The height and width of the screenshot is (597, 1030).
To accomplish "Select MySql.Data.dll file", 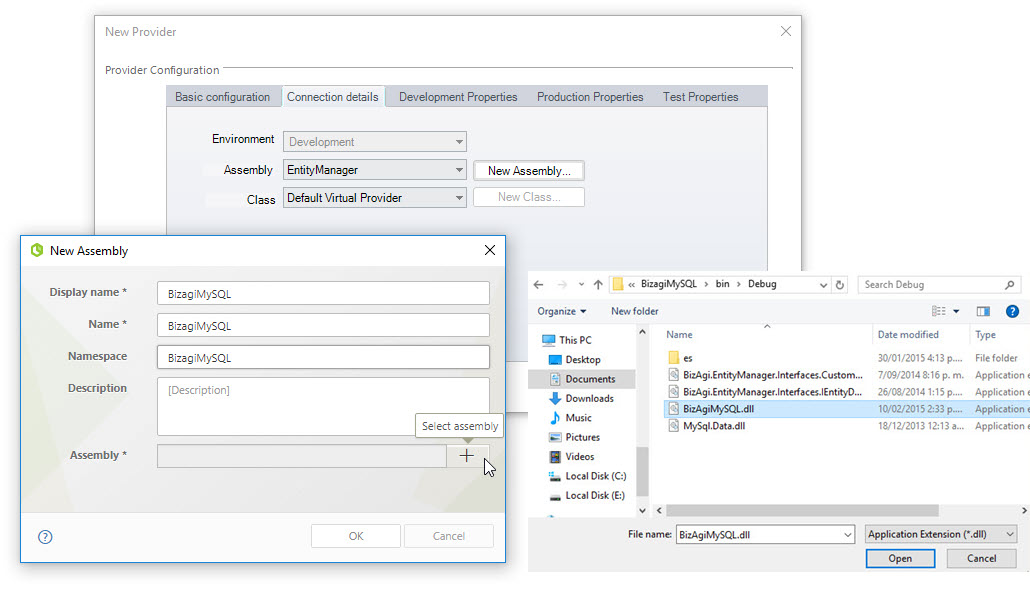I will [x=707, y=426].
